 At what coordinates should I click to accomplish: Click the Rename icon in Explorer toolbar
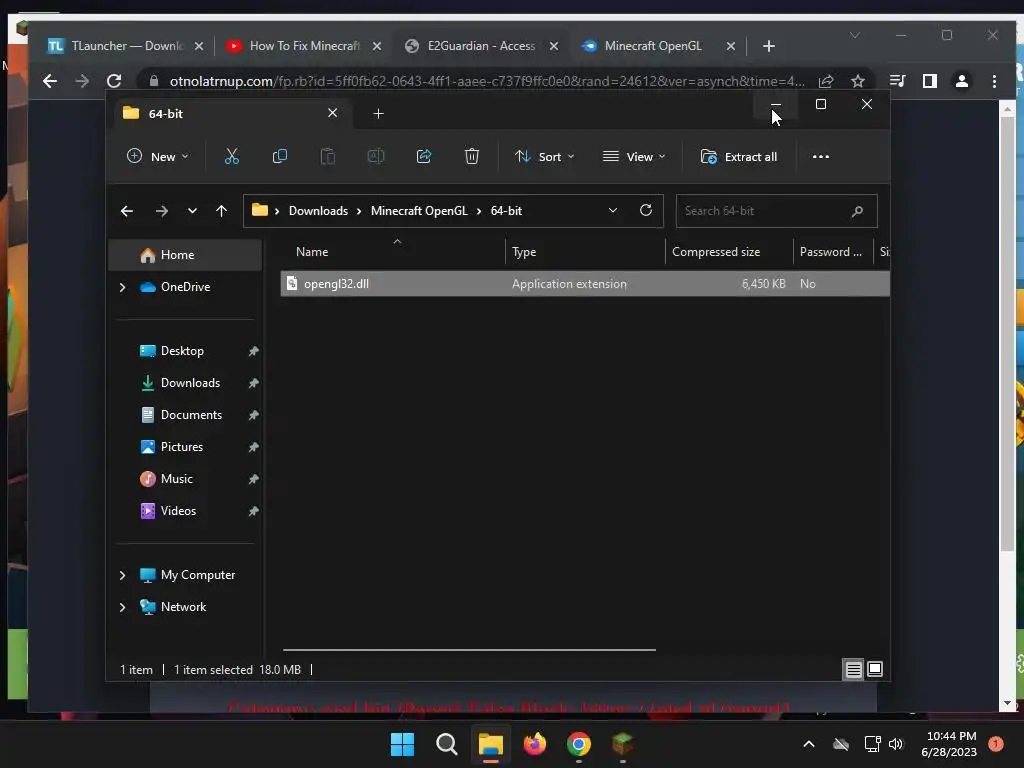(x=376, y=157)
